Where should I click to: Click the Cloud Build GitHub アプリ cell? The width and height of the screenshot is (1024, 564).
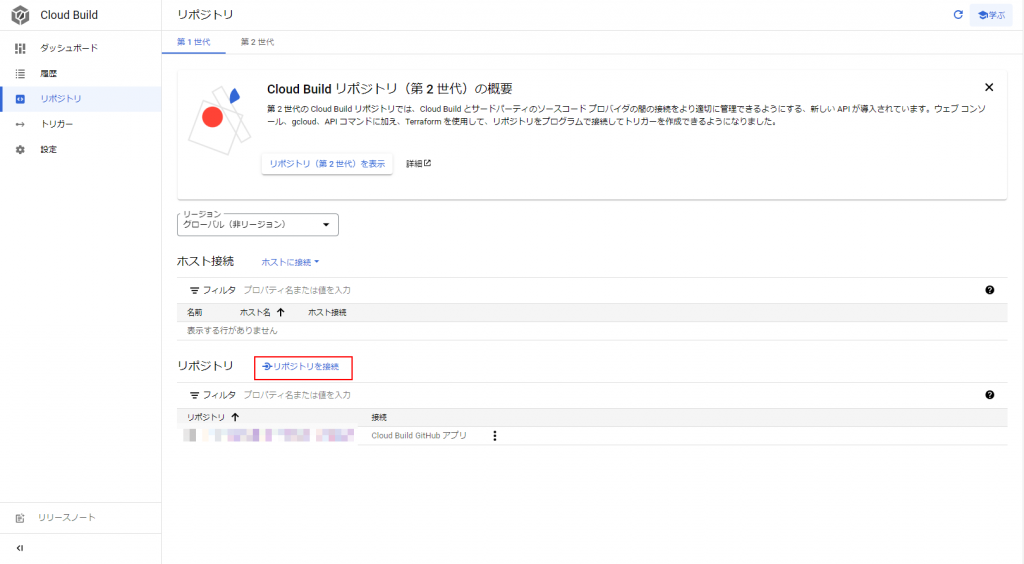point(419,435)
